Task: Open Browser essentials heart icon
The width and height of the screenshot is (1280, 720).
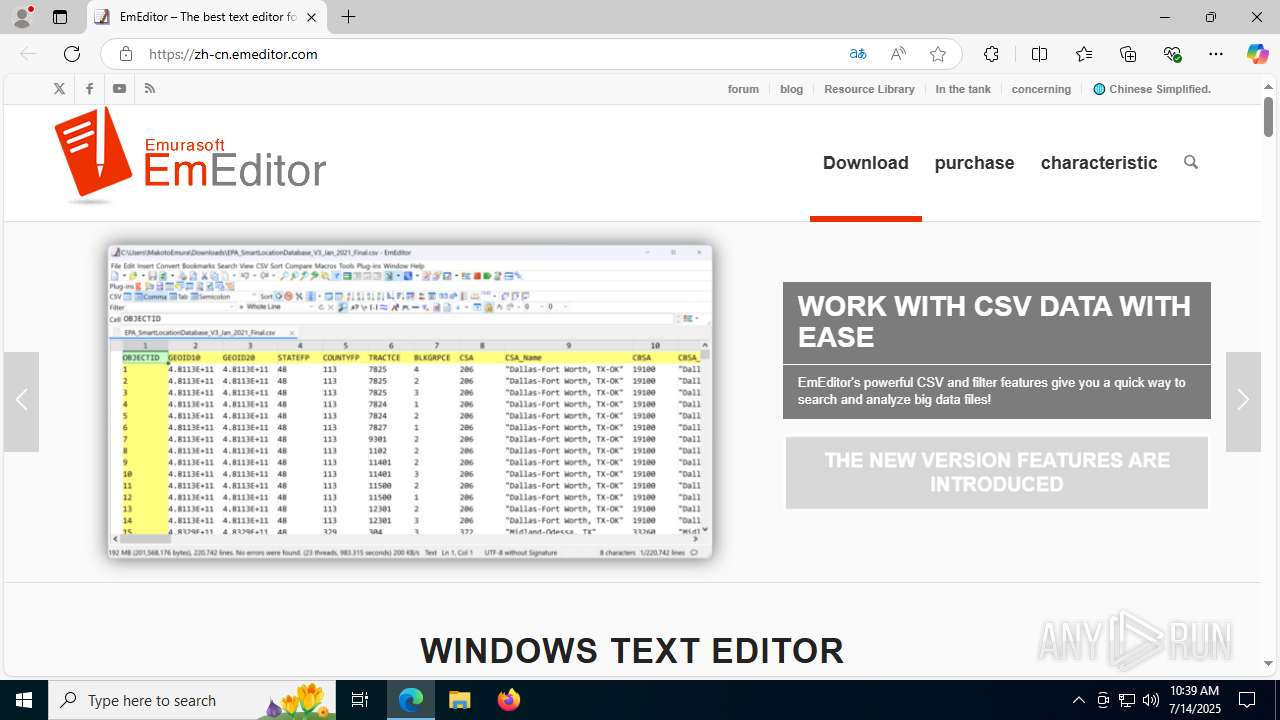Action: tap(1172, 54)
